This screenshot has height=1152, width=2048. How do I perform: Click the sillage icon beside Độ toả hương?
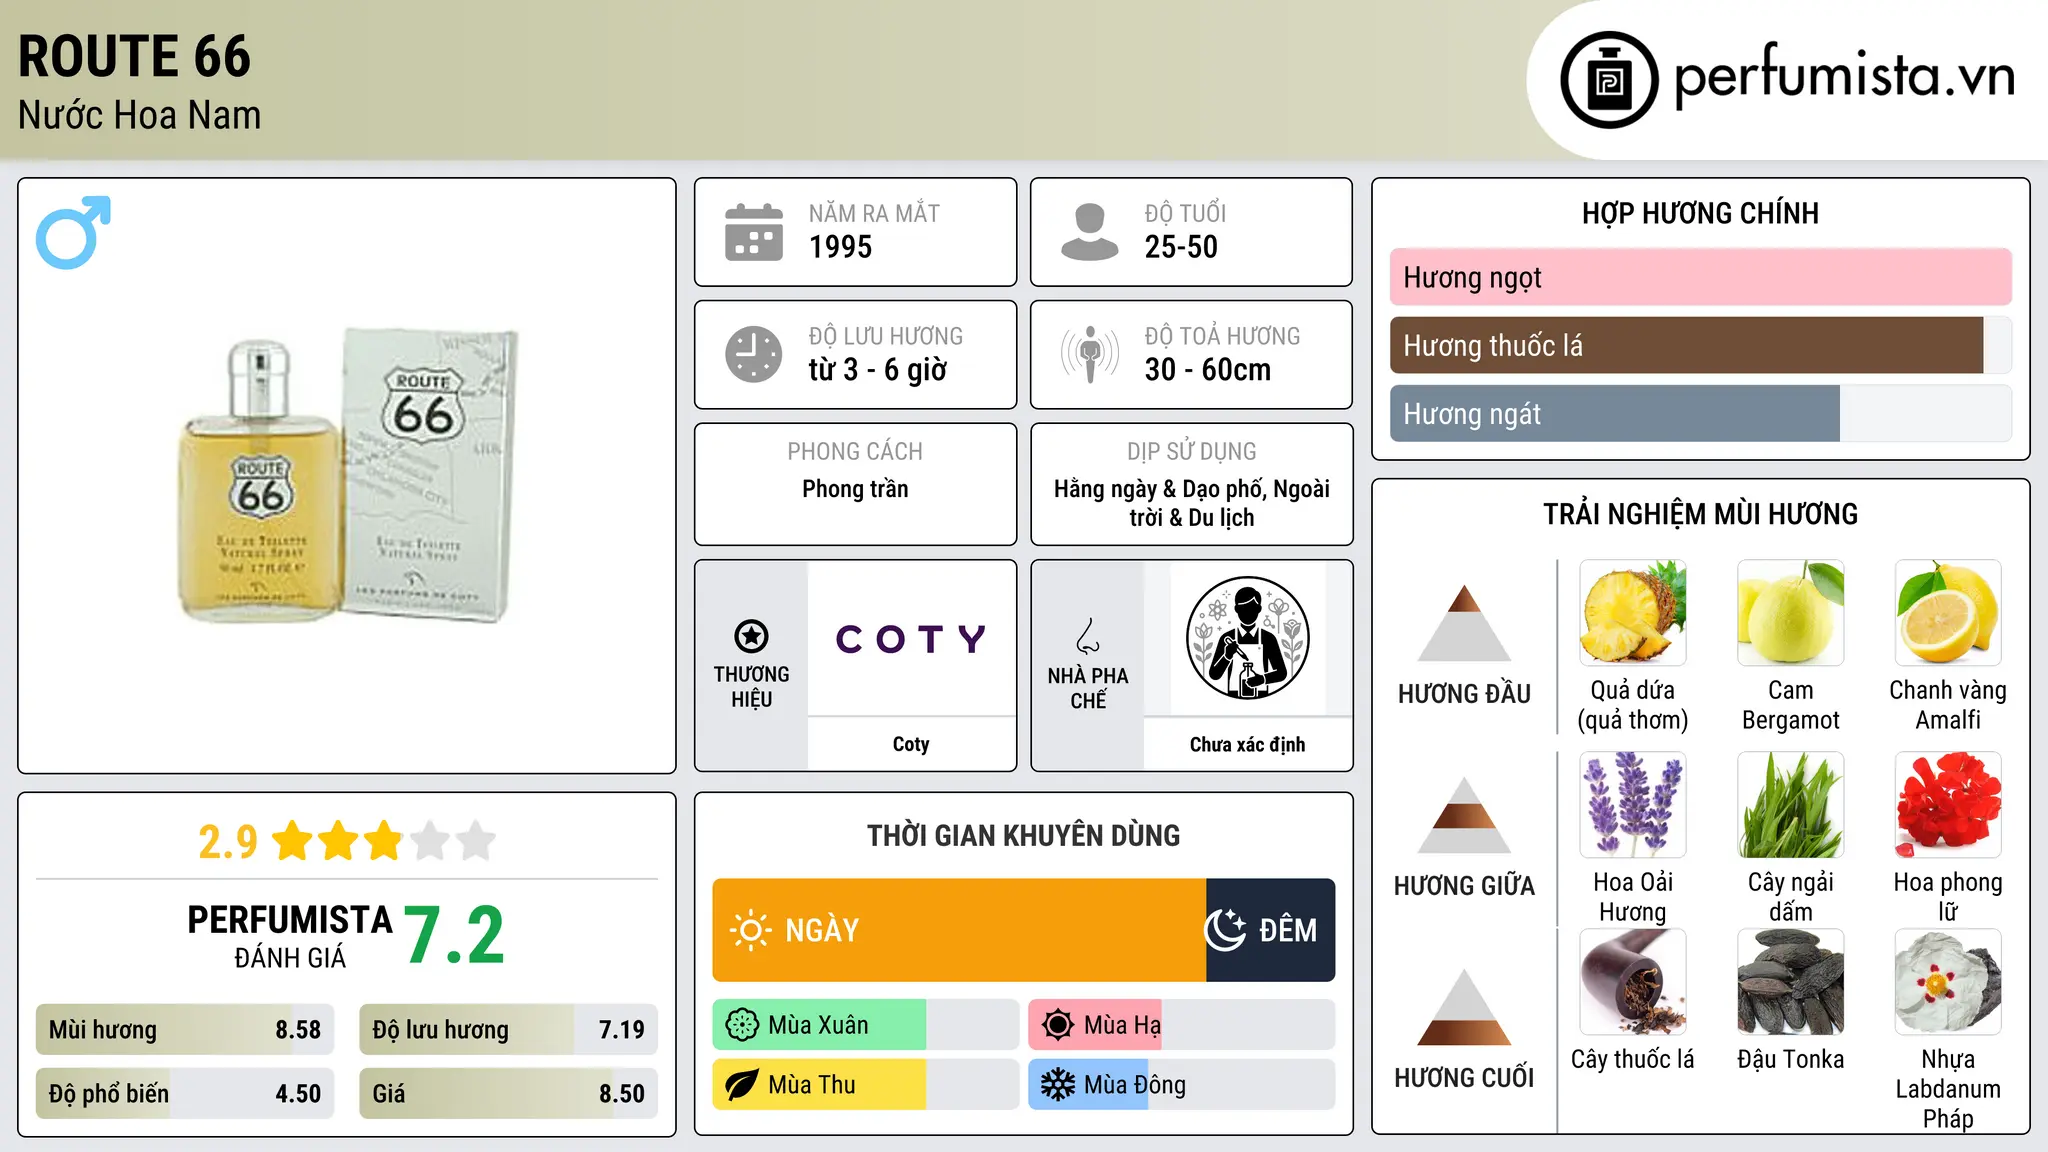tap(1090, 354)
